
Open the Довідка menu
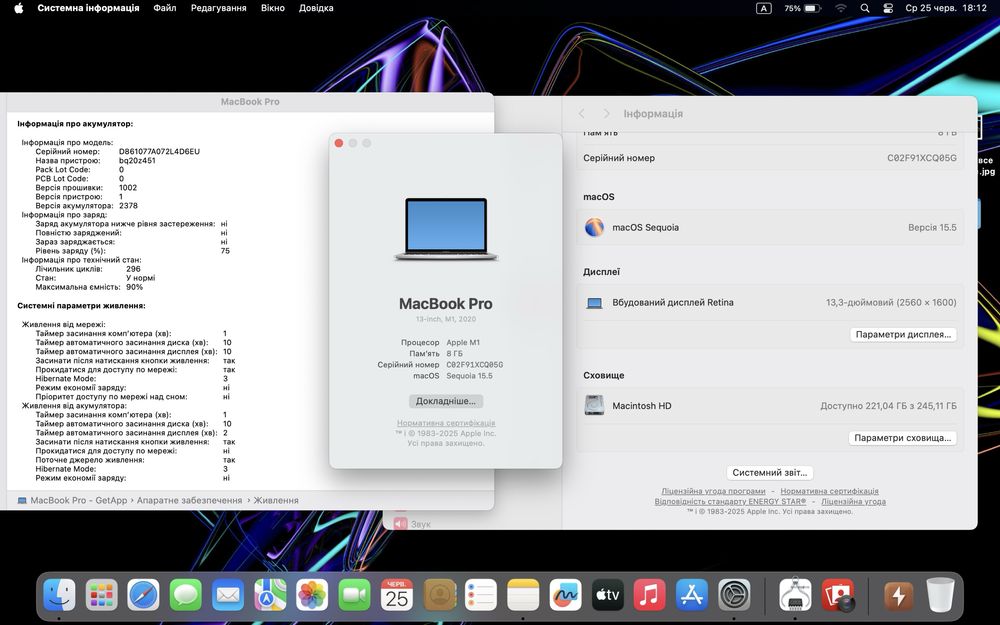[x=316, y=8]
